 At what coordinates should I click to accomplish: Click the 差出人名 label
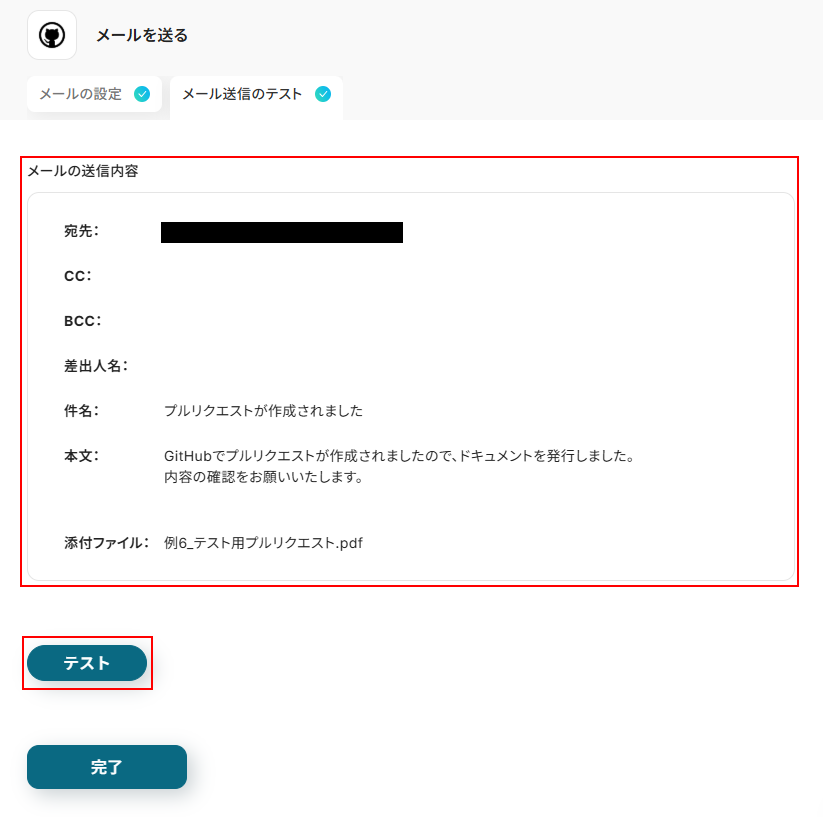96,366
